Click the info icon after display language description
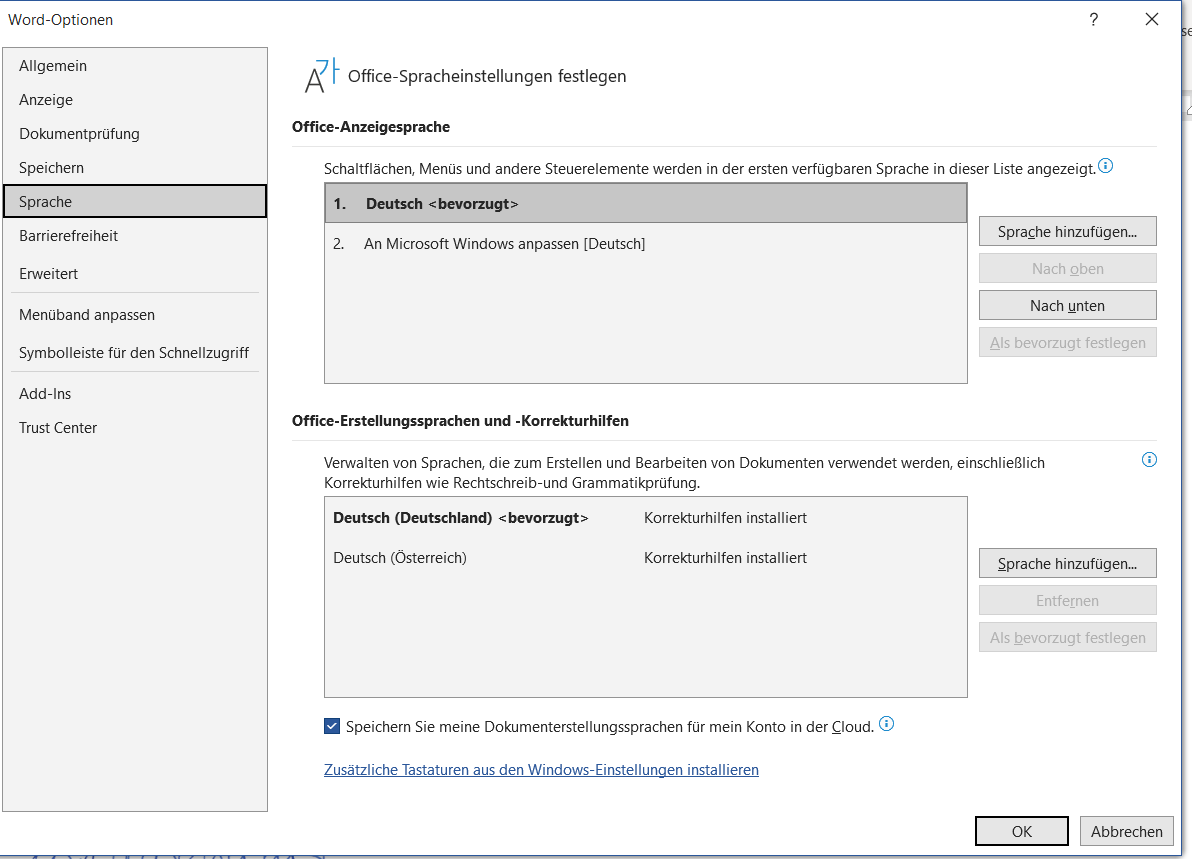The image size is (1192, 859). (x=1106, y=166)
